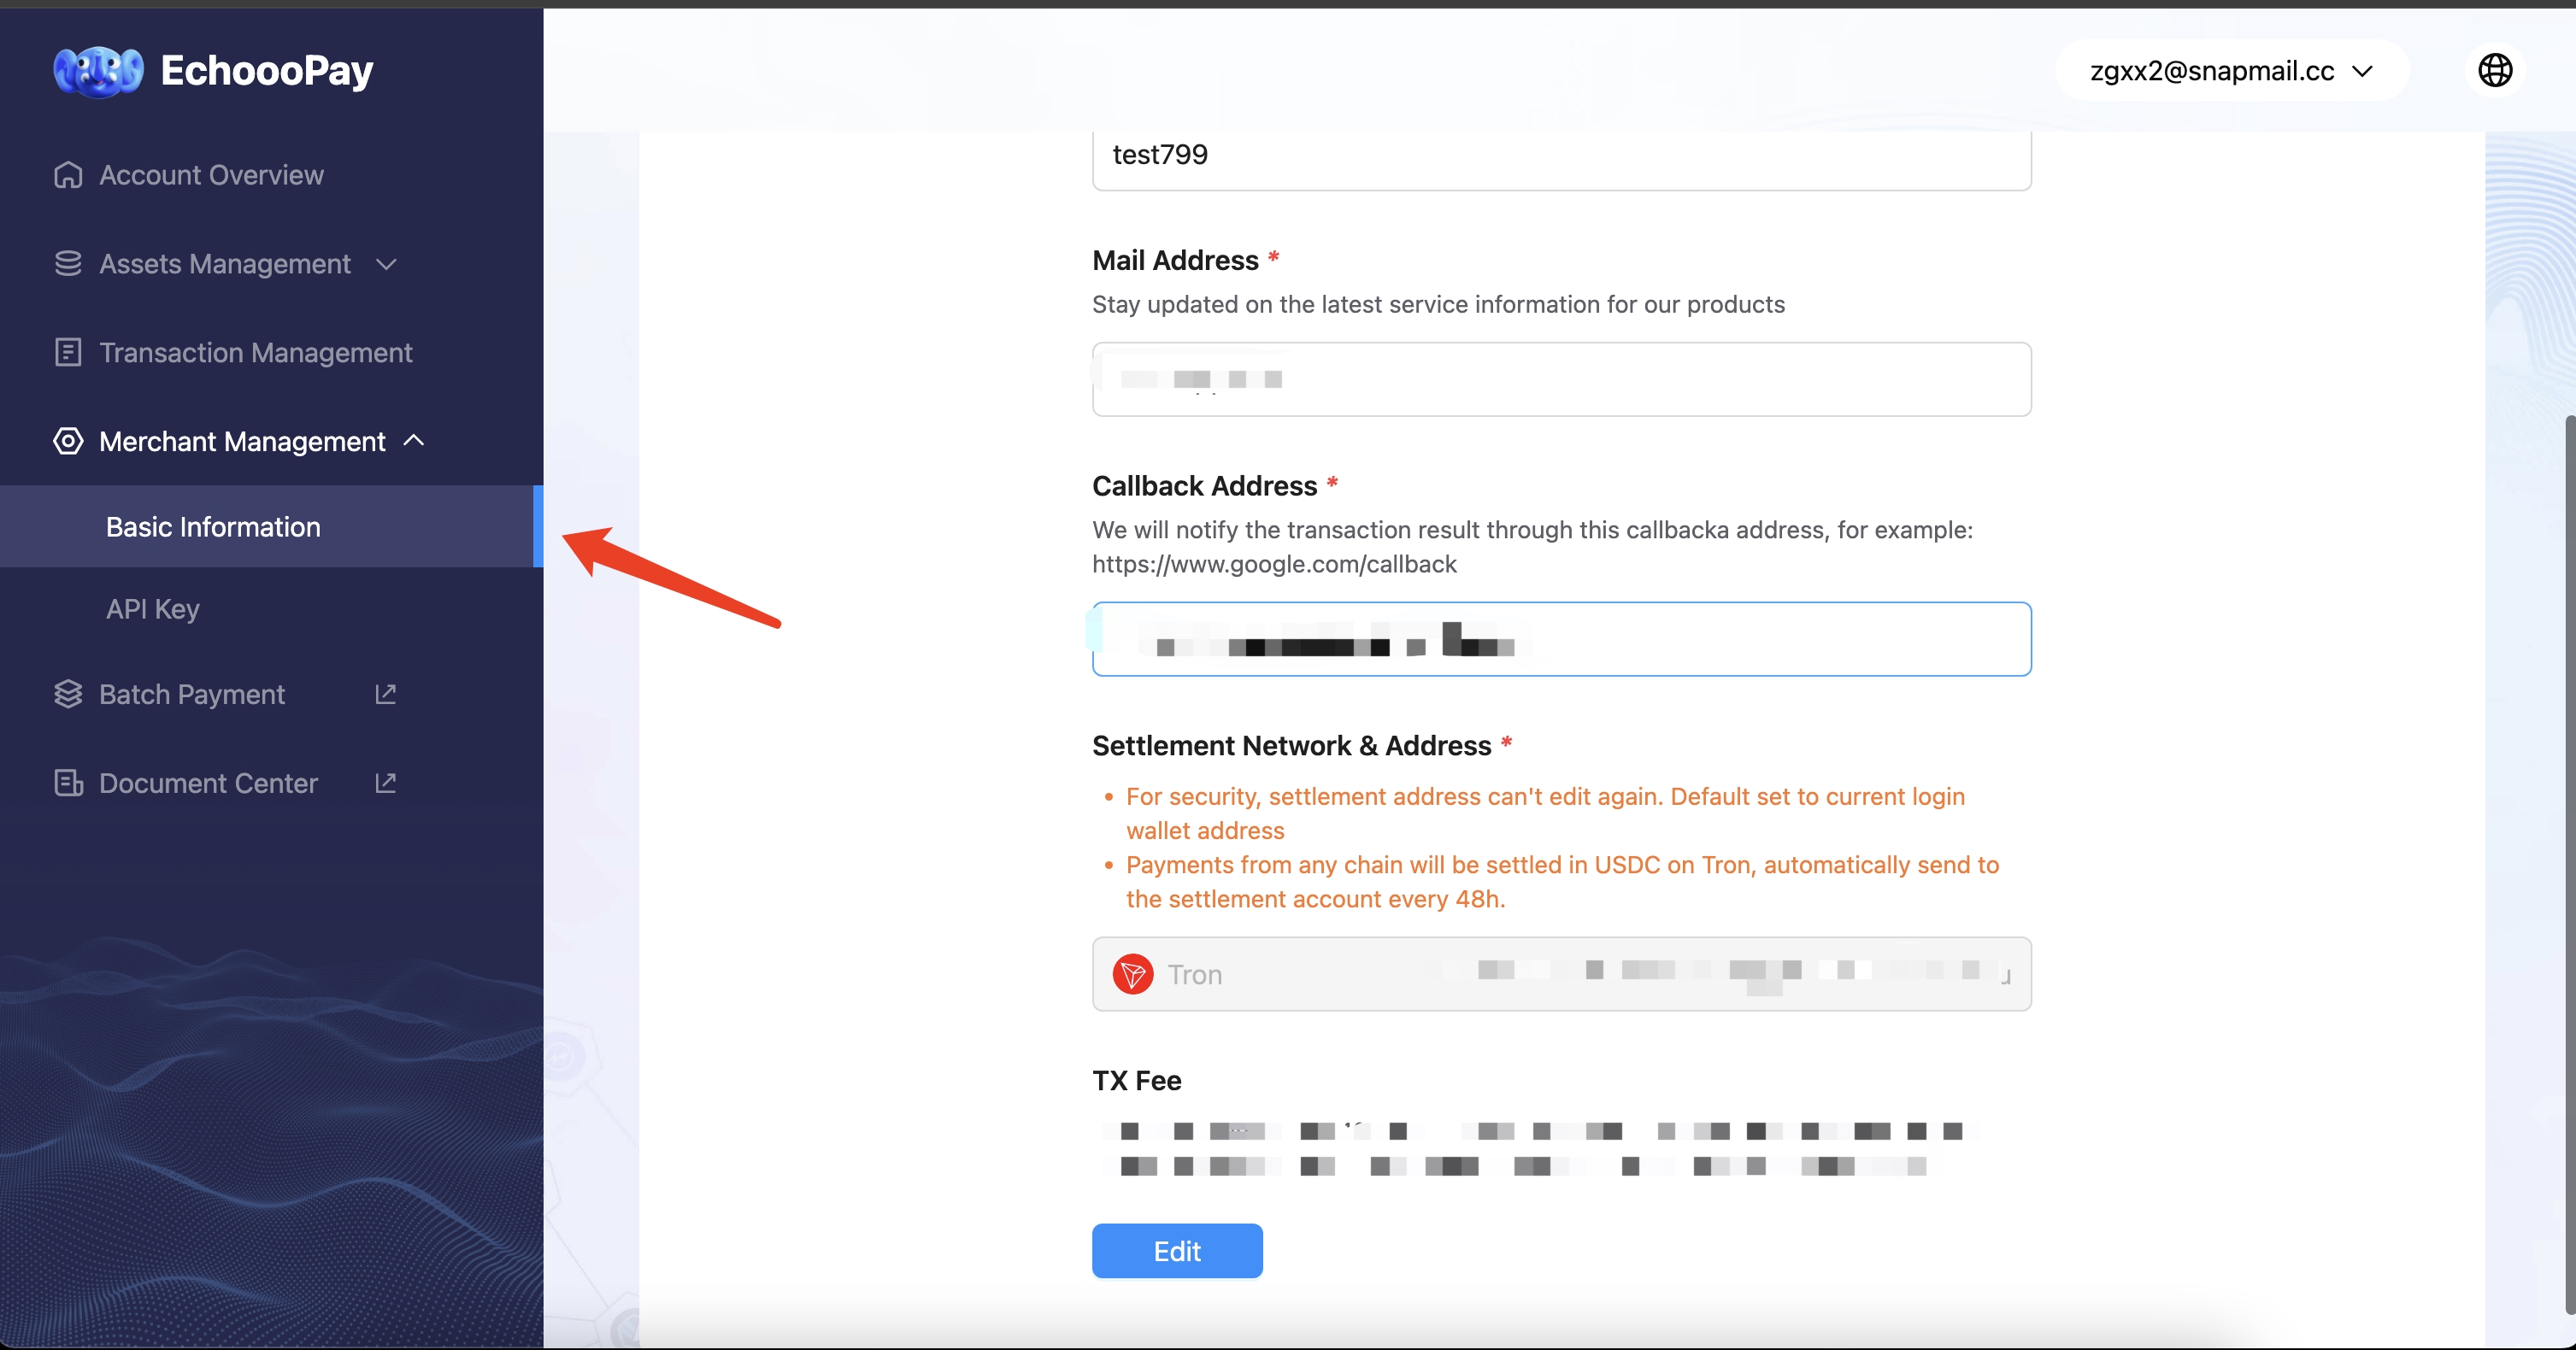Open the API Key menu item
Image resolution: width=2576 pixels, height=1350 pixels.
point(153,609)
